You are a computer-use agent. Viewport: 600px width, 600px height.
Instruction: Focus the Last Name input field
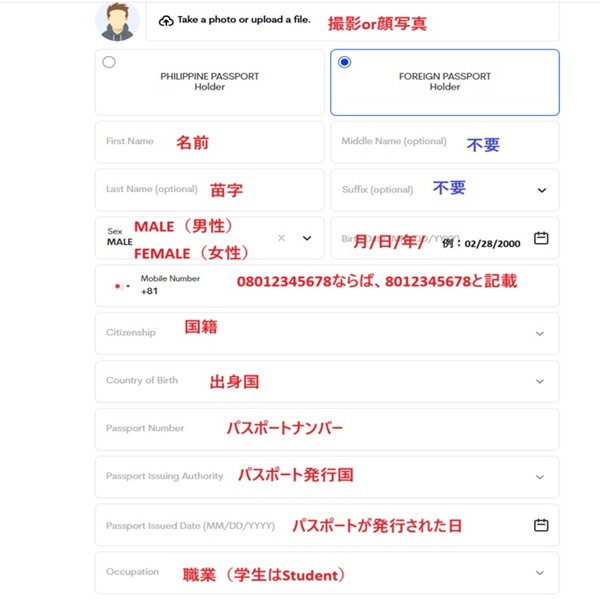coord(209,190)
